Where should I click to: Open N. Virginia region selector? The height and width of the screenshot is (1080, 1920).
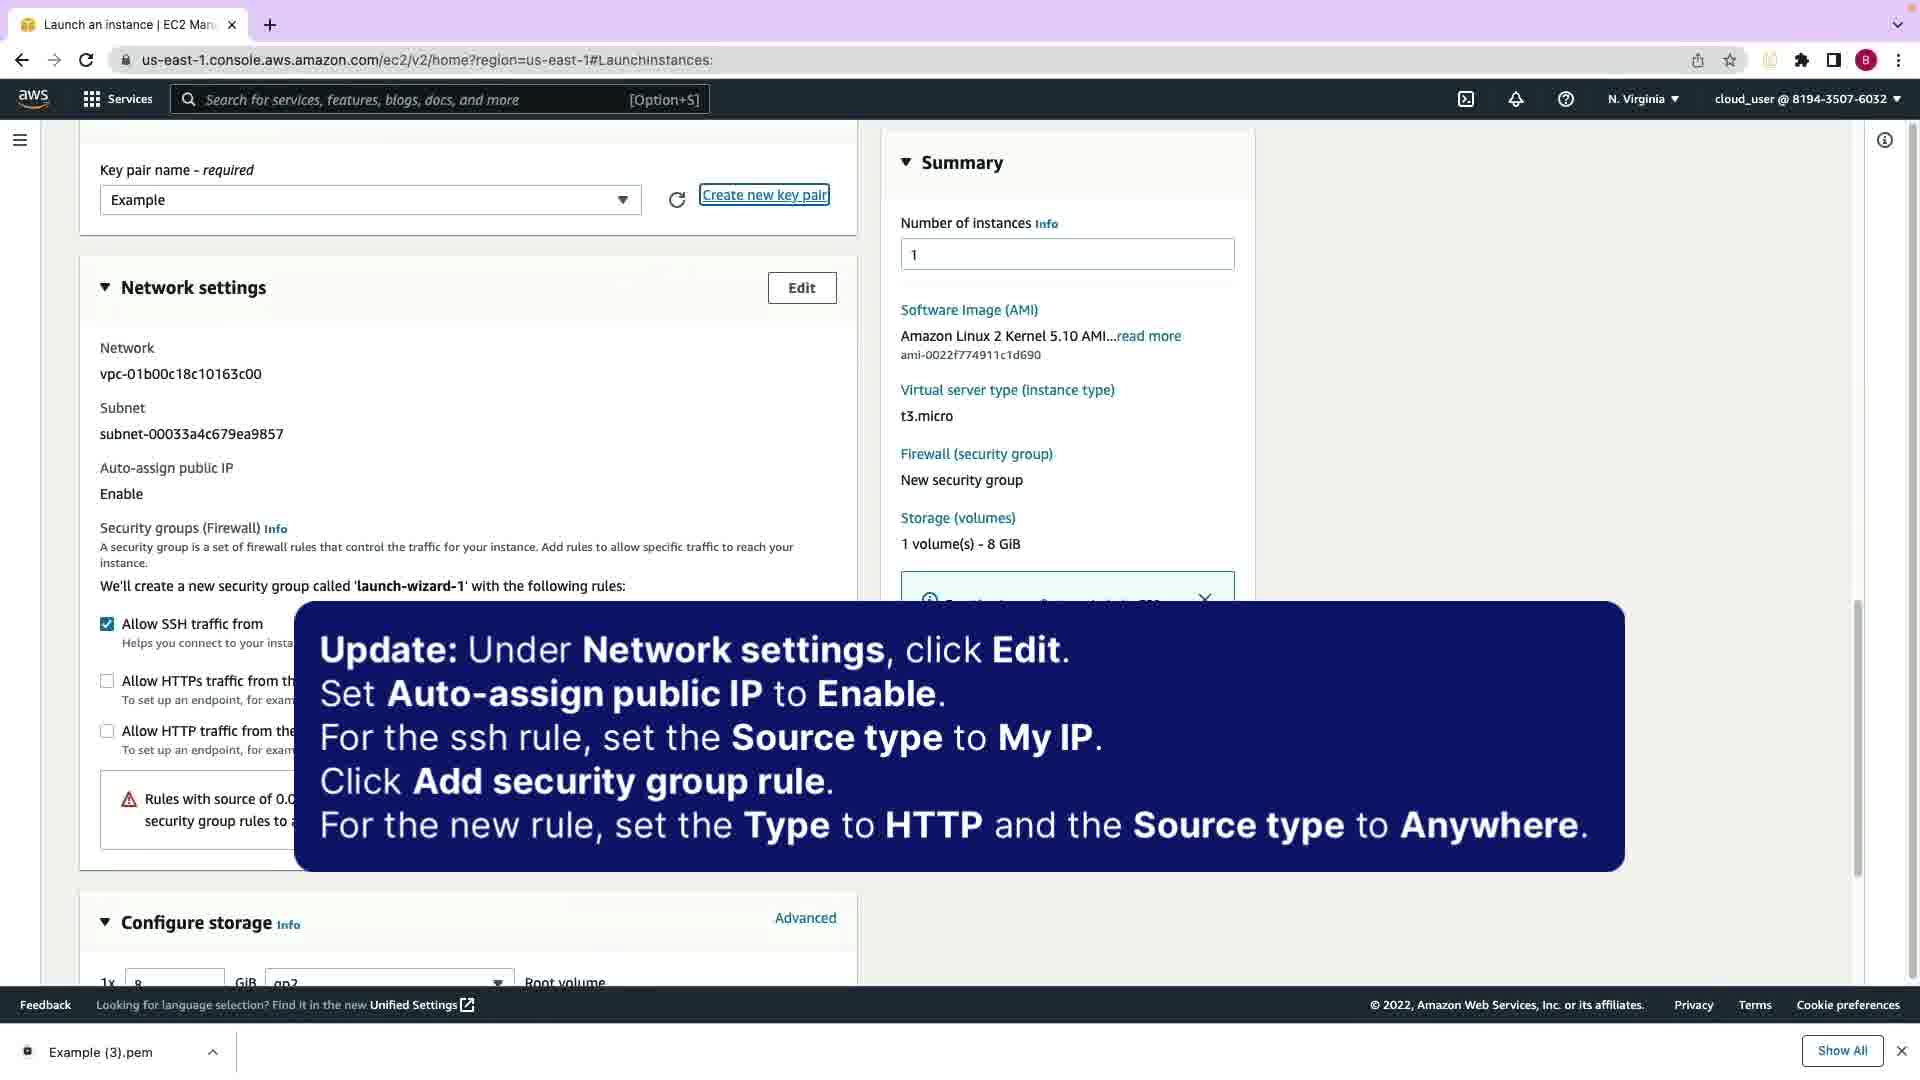[x=1643, y=99]
